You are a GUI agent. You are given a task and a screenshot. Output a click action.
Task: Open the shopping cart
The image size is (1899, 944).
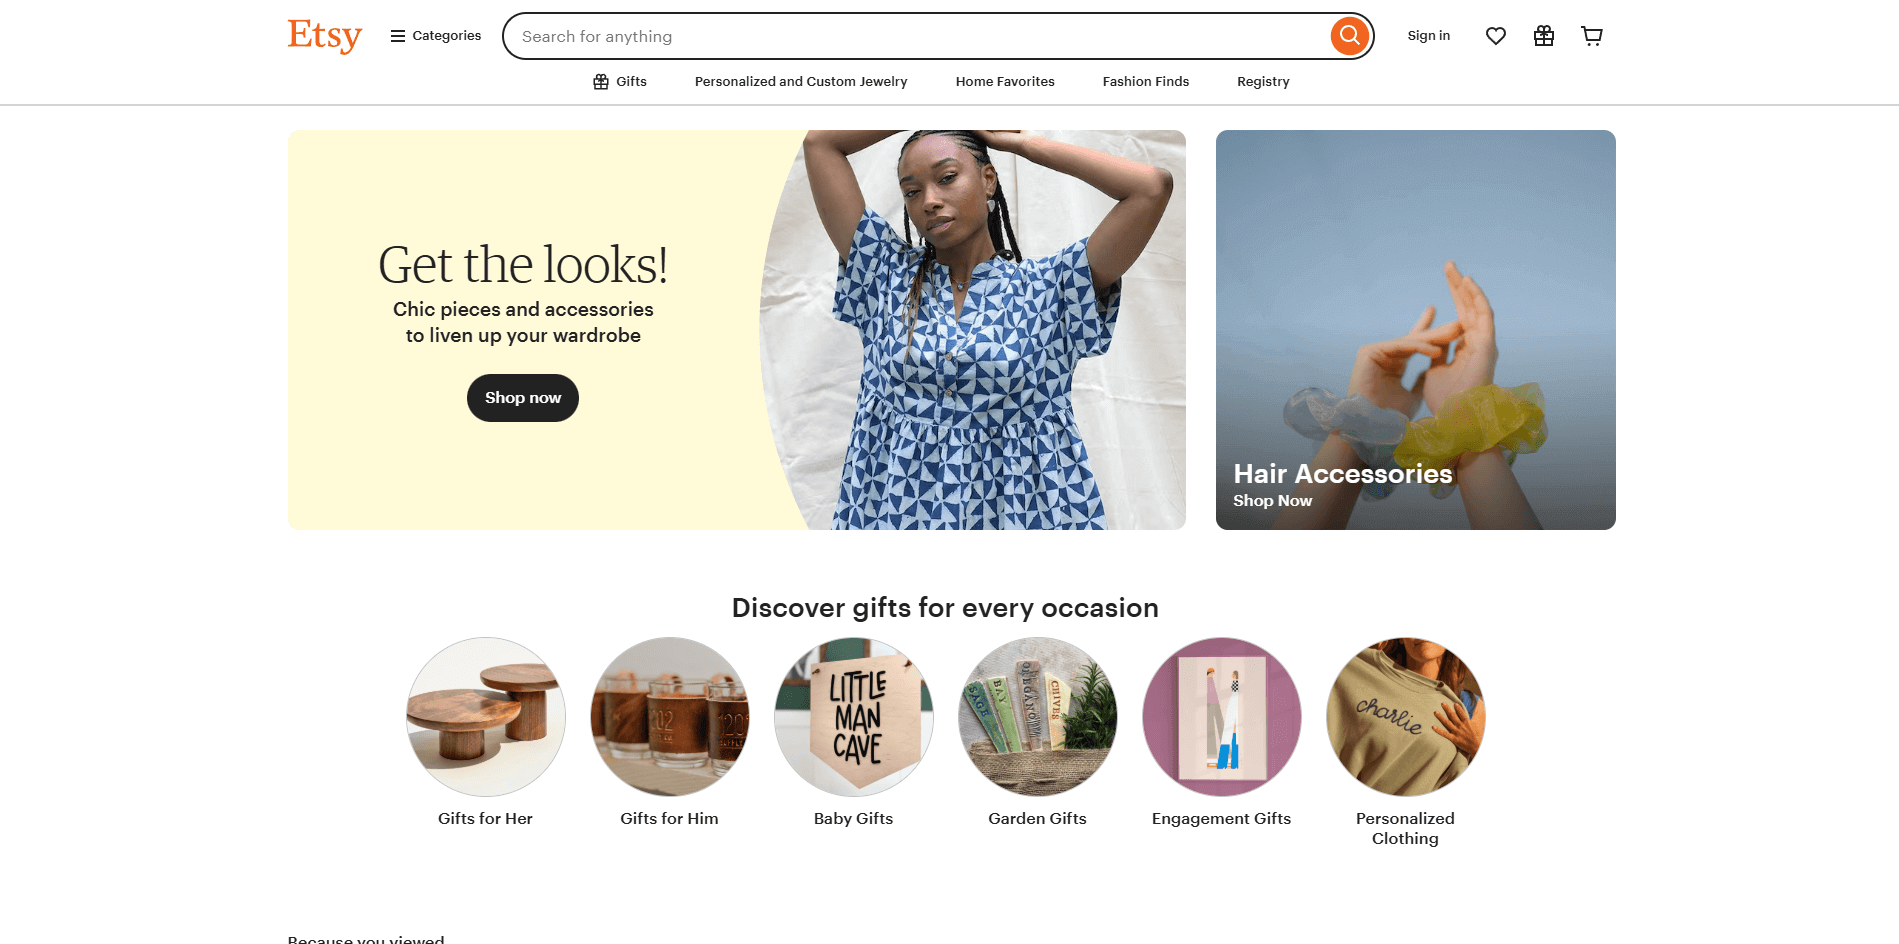1591,36
